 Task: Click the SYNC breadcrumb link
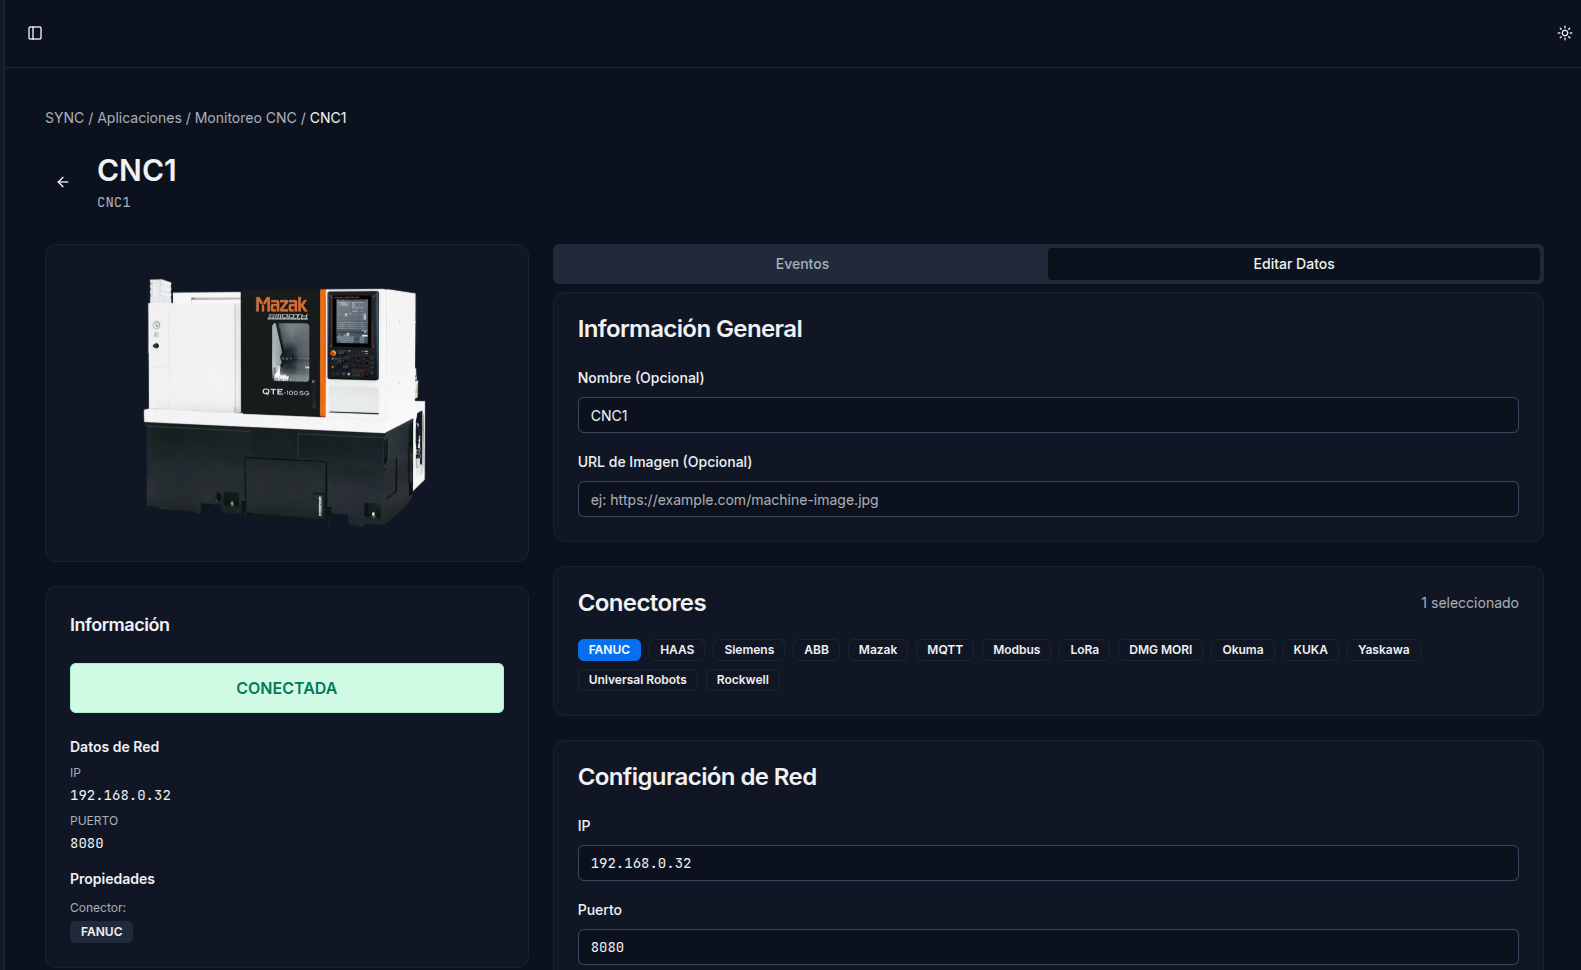[64, 118]
